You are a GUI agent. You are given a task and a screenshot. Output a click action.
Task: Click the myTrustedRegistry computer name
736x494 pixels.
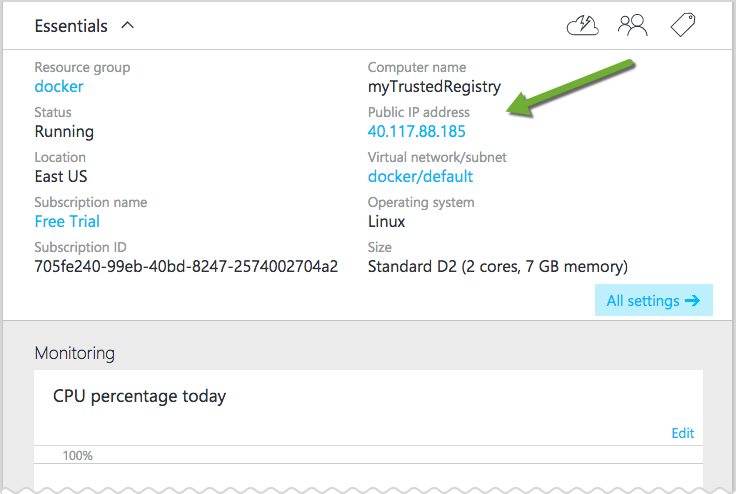click(x=434, y=87)
